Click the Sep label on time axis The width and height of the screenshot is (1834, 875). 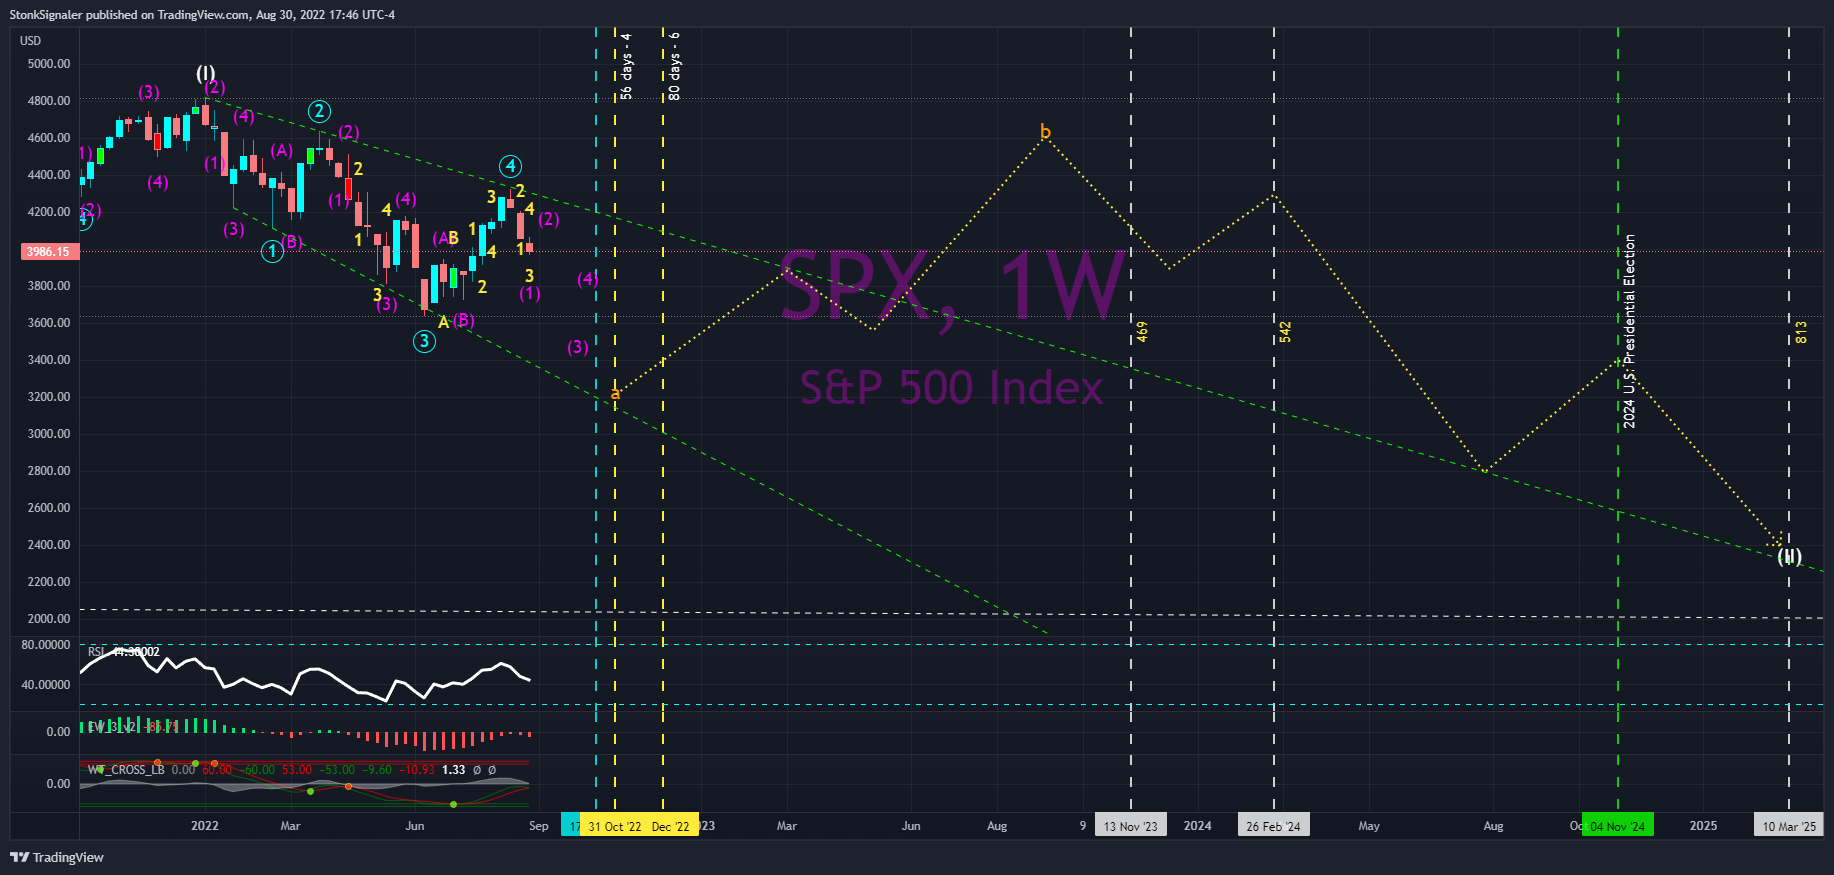[538, 826]
